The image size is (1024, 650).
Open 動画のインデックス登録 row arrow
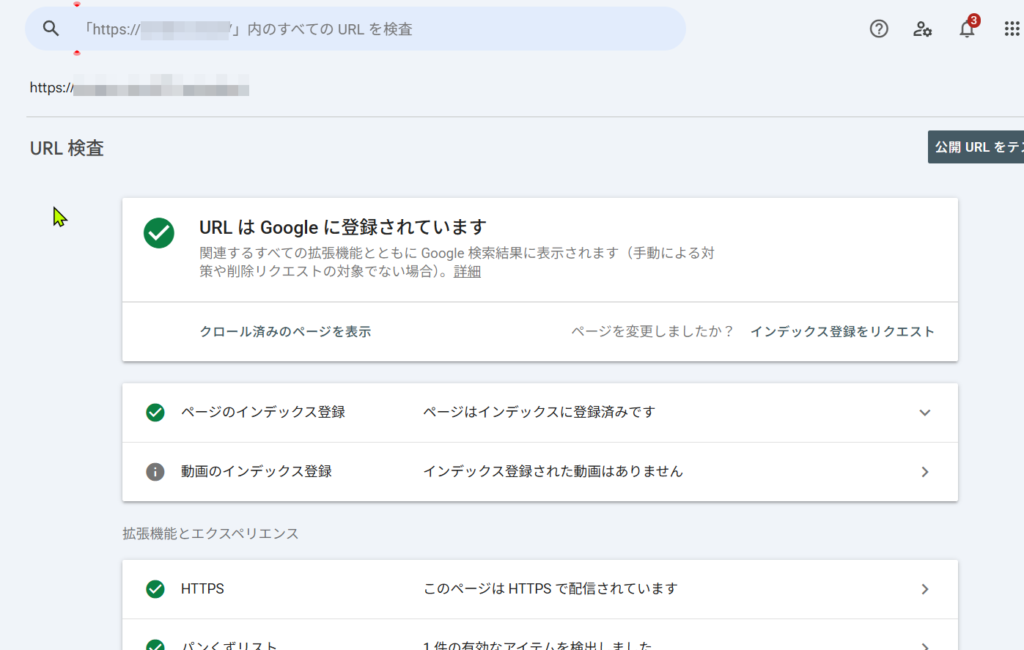tap(925, 472)
